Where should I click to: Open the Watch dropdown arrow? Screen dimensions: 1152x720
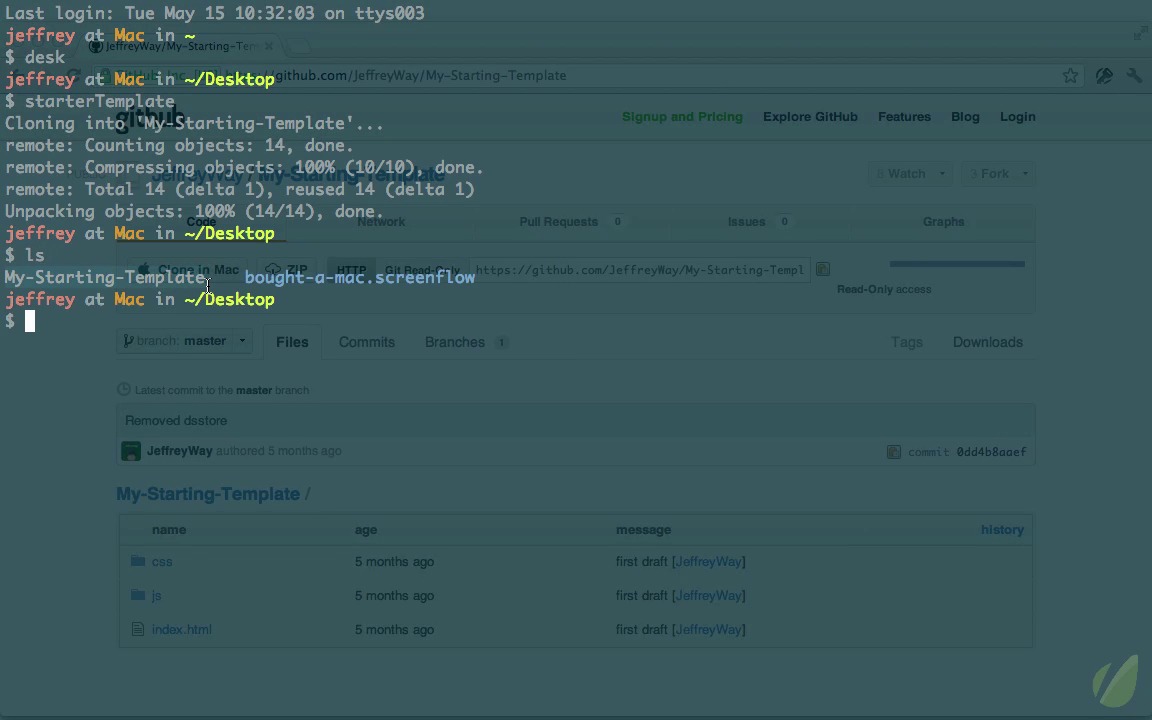click(942, 174)
